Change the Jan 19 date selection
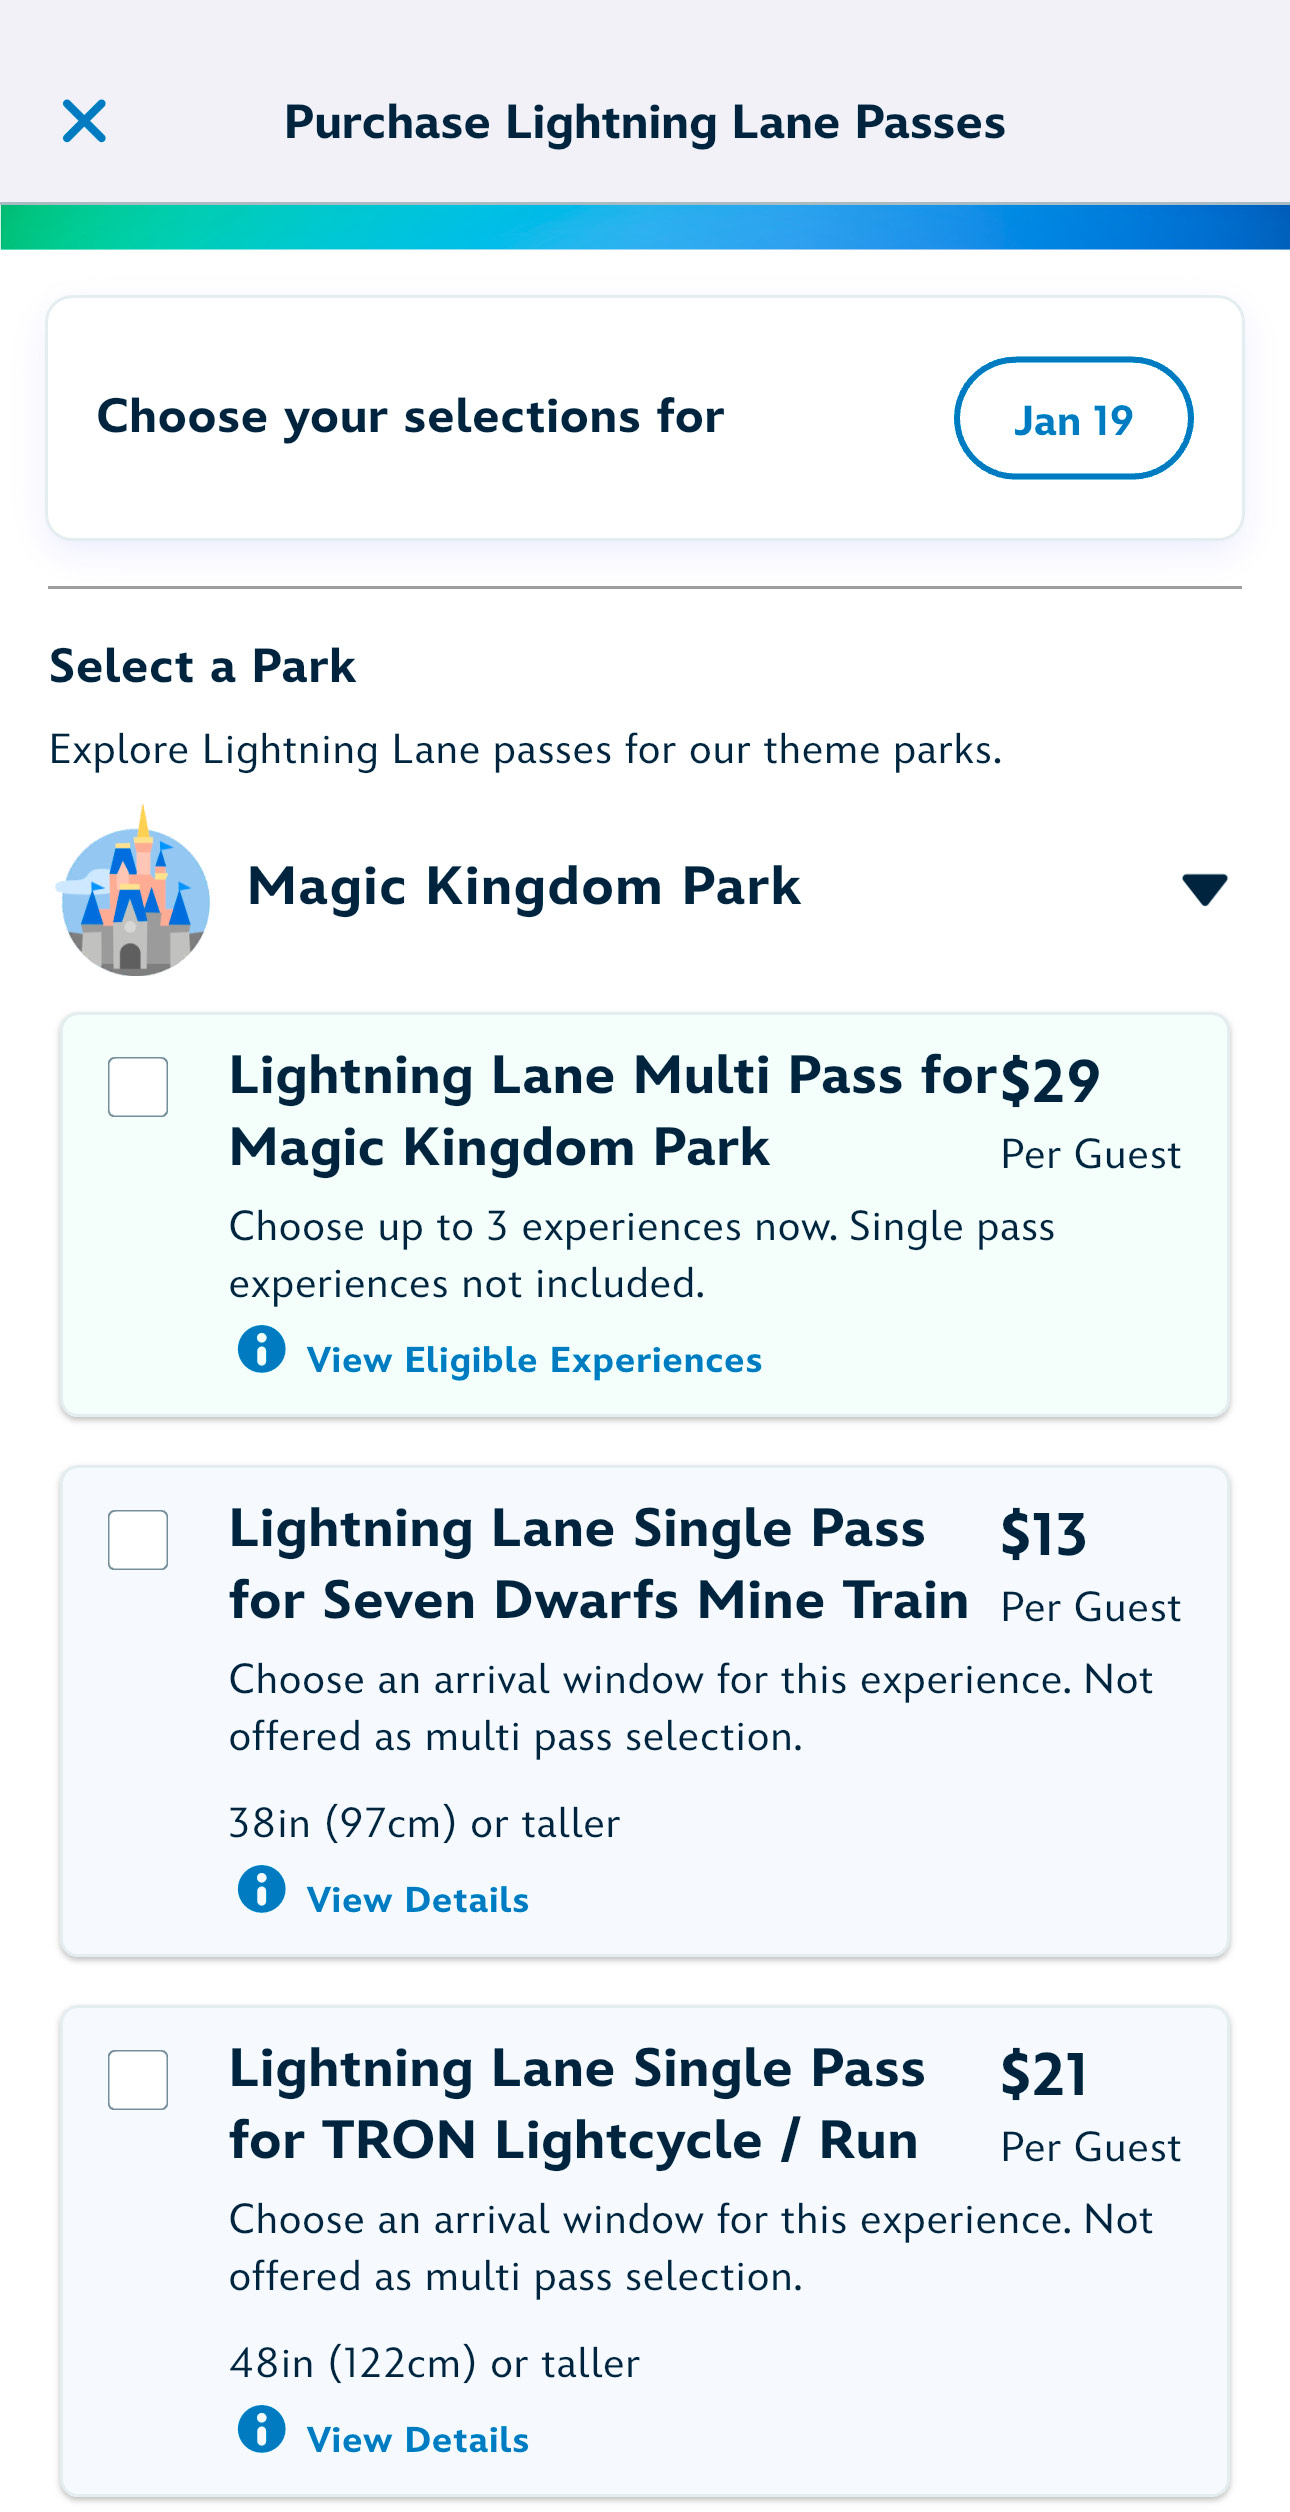This screenshot has height=2512, width=1290. tap(1073, 419)
